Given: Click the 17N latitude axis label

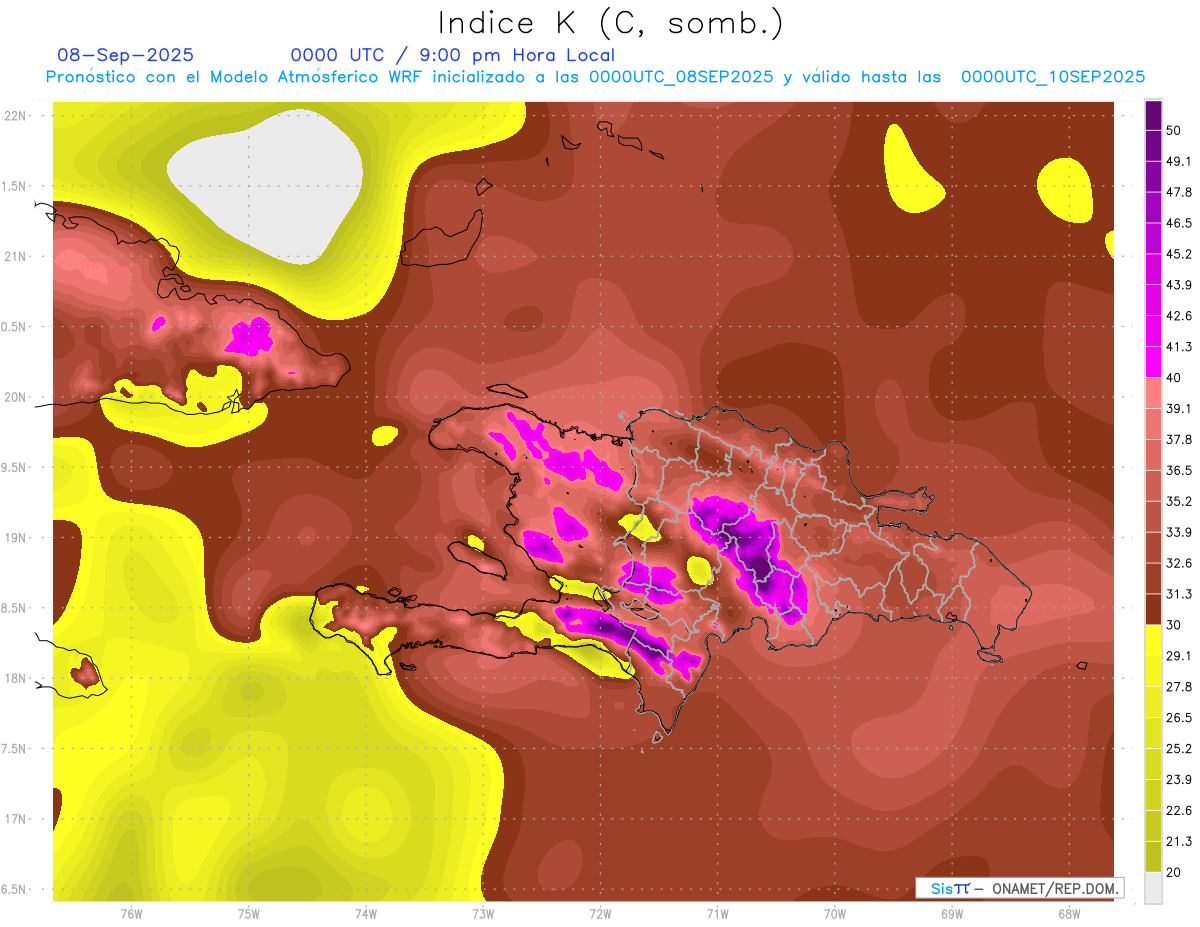Looking at the screenshot, I should [x=16, y=819].
